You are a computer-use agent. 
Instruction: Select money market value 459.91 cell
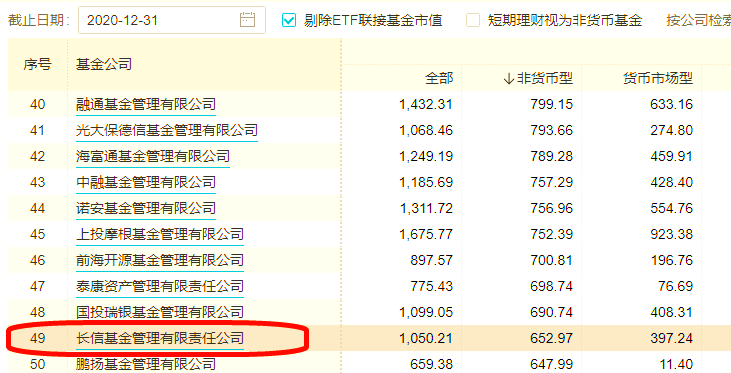coord(671,156)
